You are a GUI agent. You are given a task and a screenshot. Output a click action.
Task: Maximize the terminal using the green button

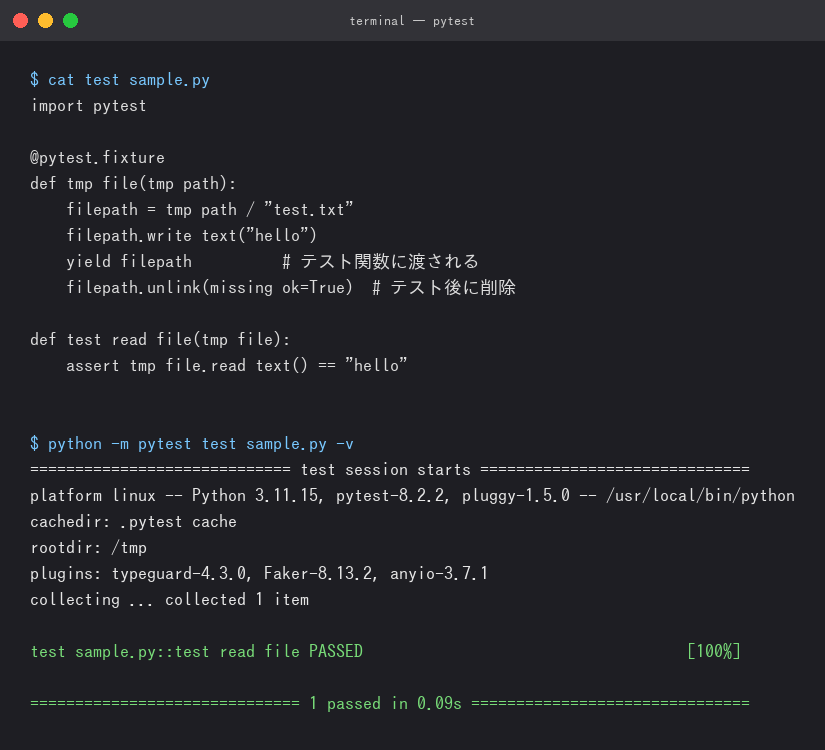(71, 21)
